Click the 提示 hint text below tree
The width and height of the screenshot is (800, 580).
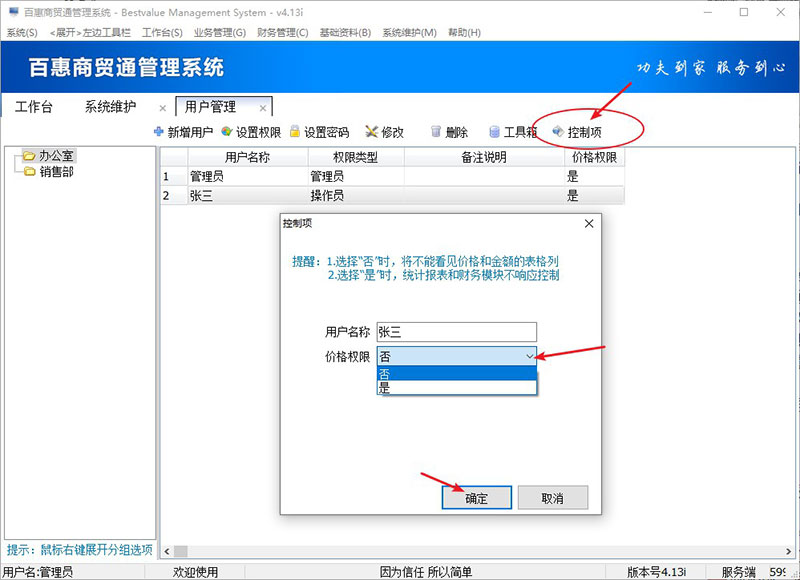80,549
